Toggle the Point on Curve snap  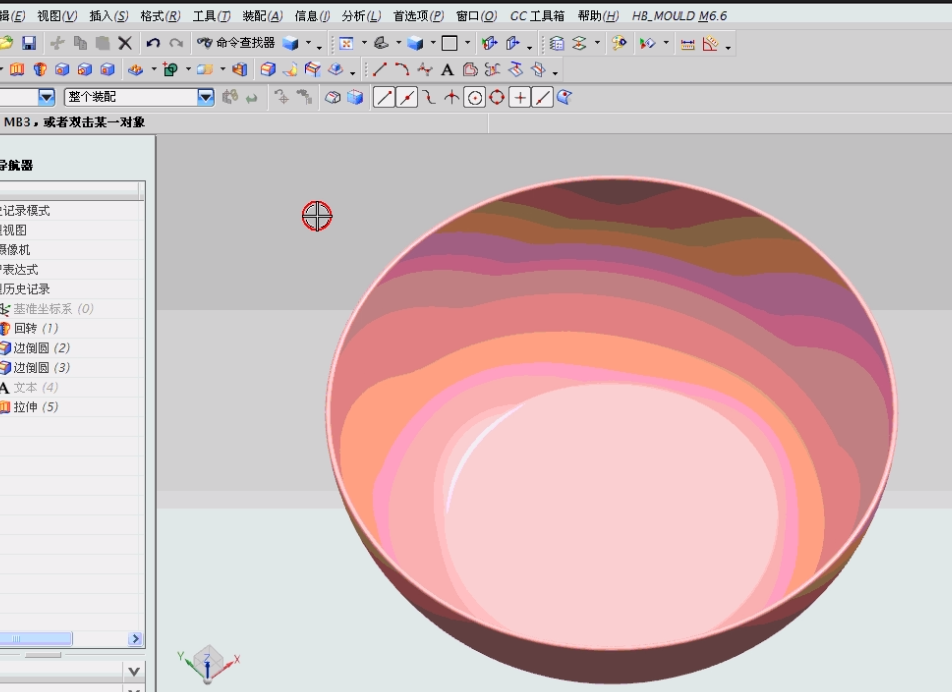pyautogui.click(x=542, y=97)
